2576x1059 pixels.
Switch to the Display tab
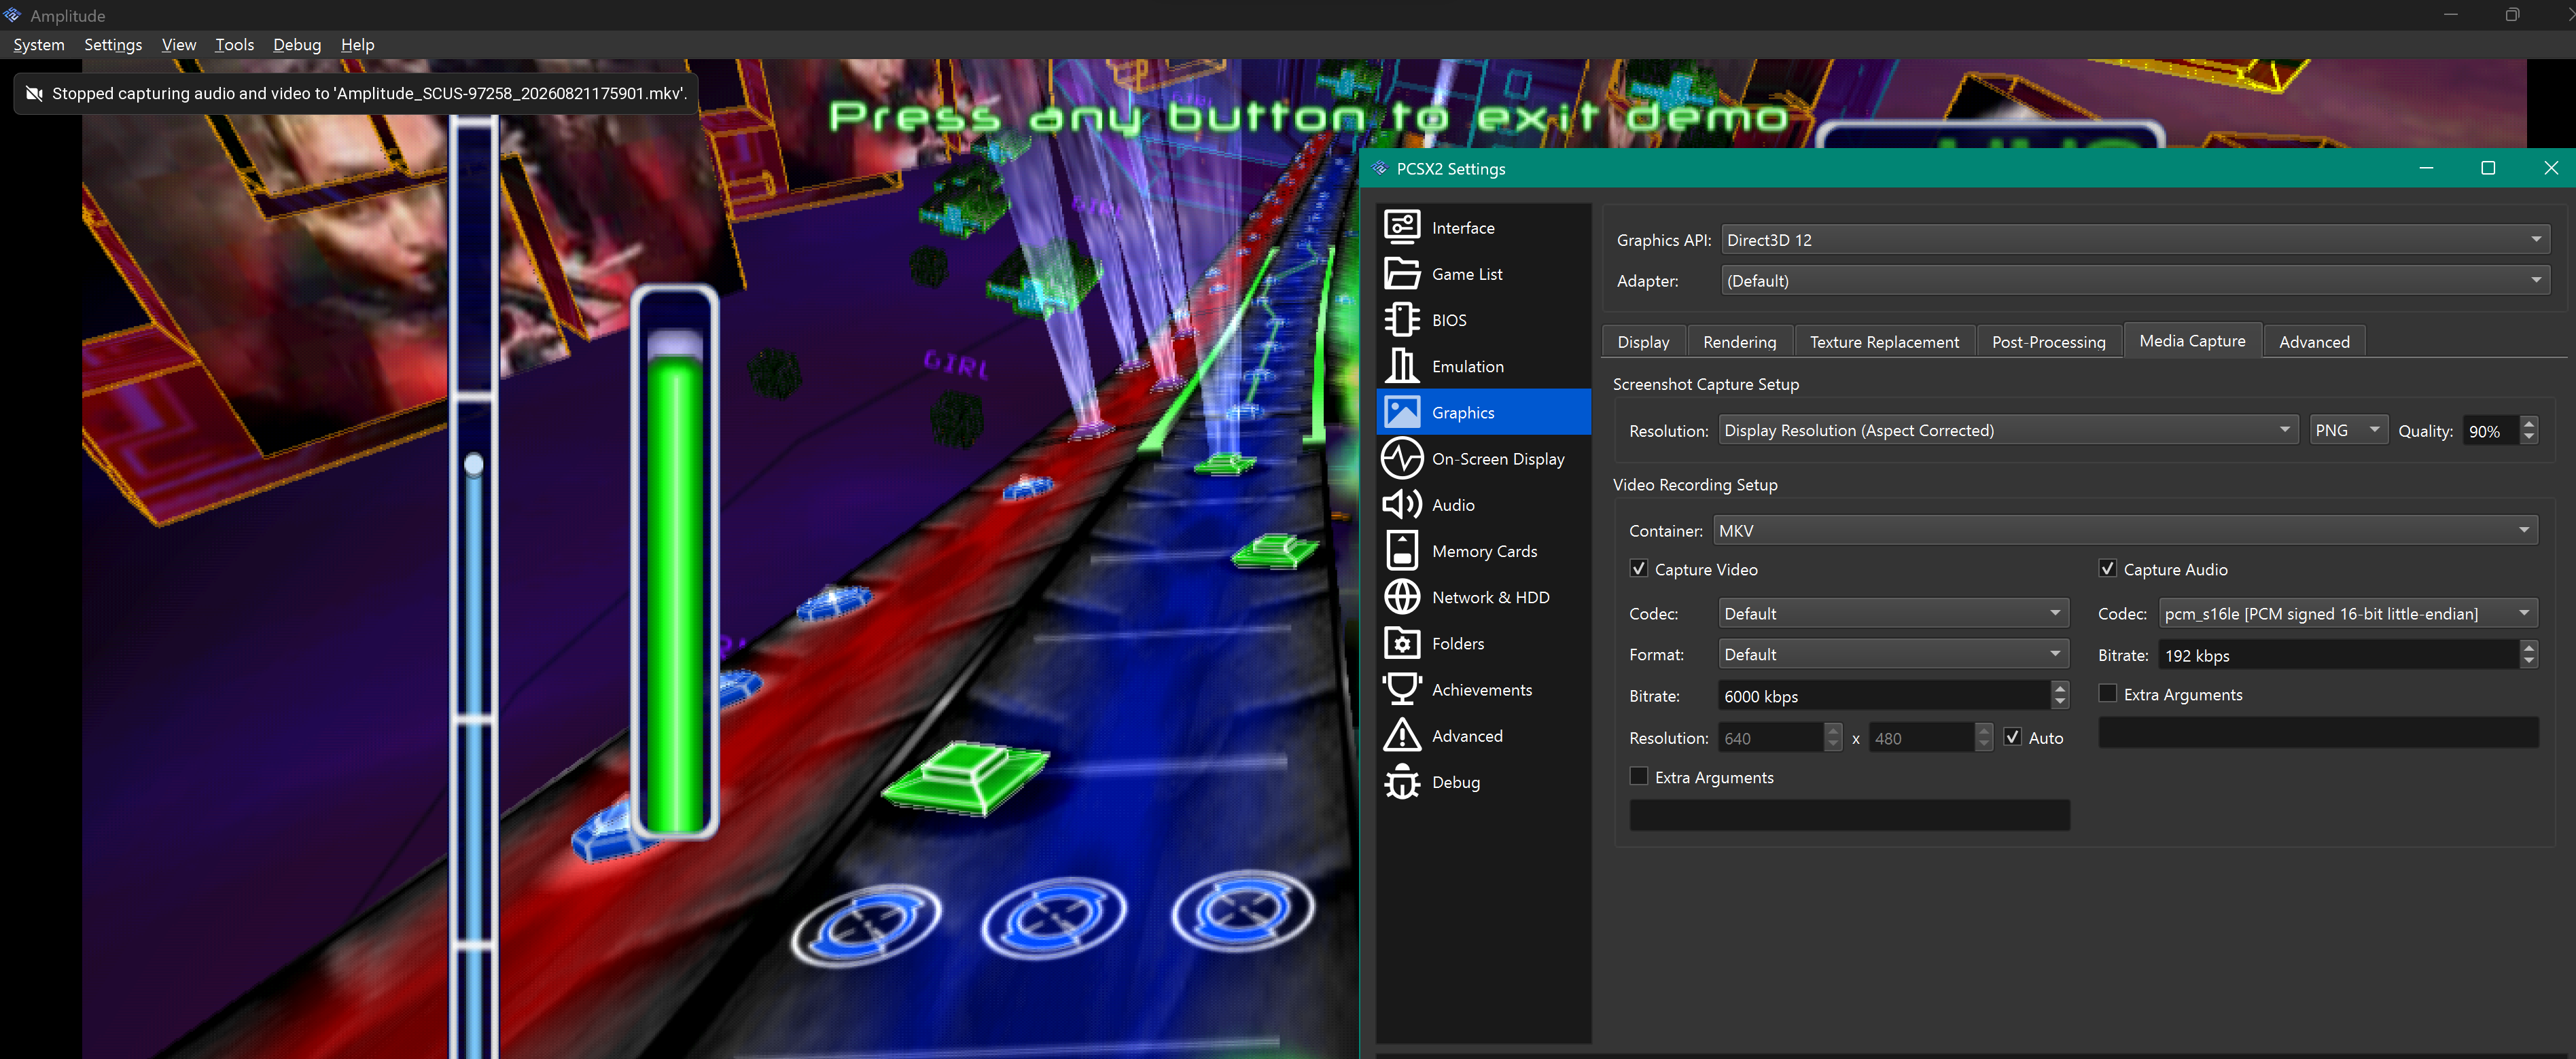coord(1643,342)
